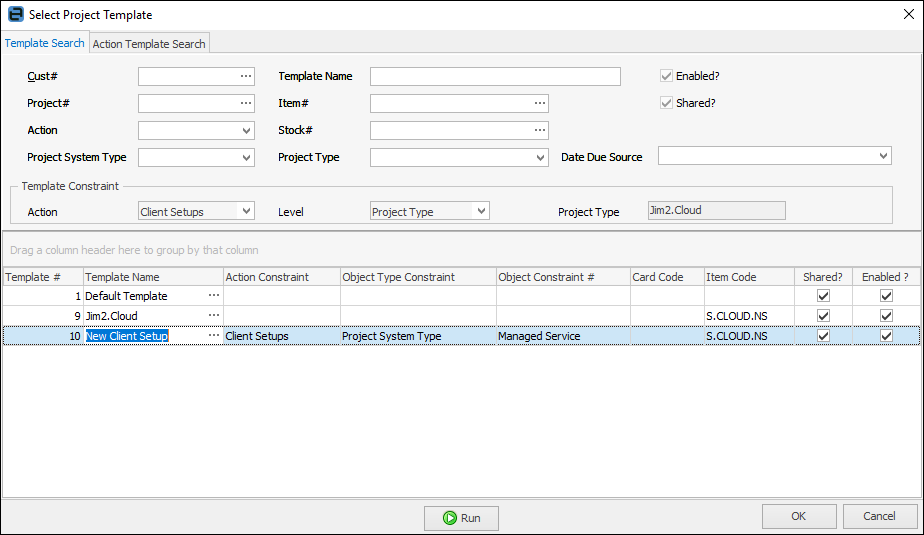Click the read-only Project Type Jim2.Cloud field
The height and width of the screenshot is (535, 924).
[717, 210]
